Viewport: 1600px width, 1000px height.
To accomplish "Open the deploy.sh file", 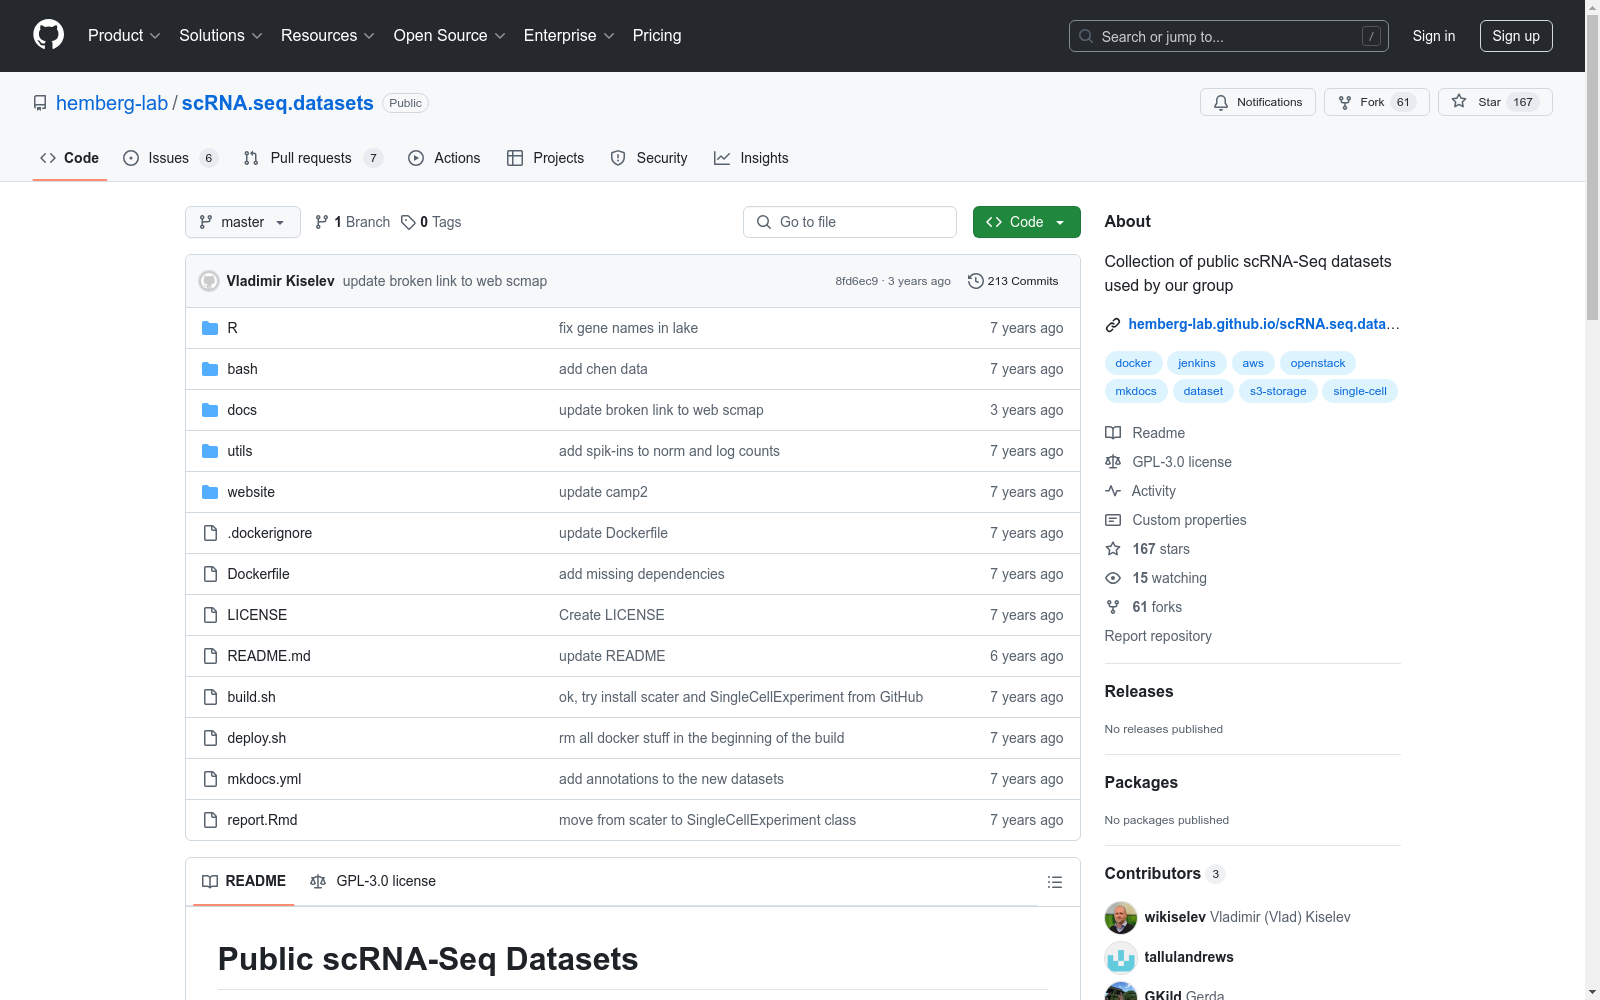I will point(257,738).
